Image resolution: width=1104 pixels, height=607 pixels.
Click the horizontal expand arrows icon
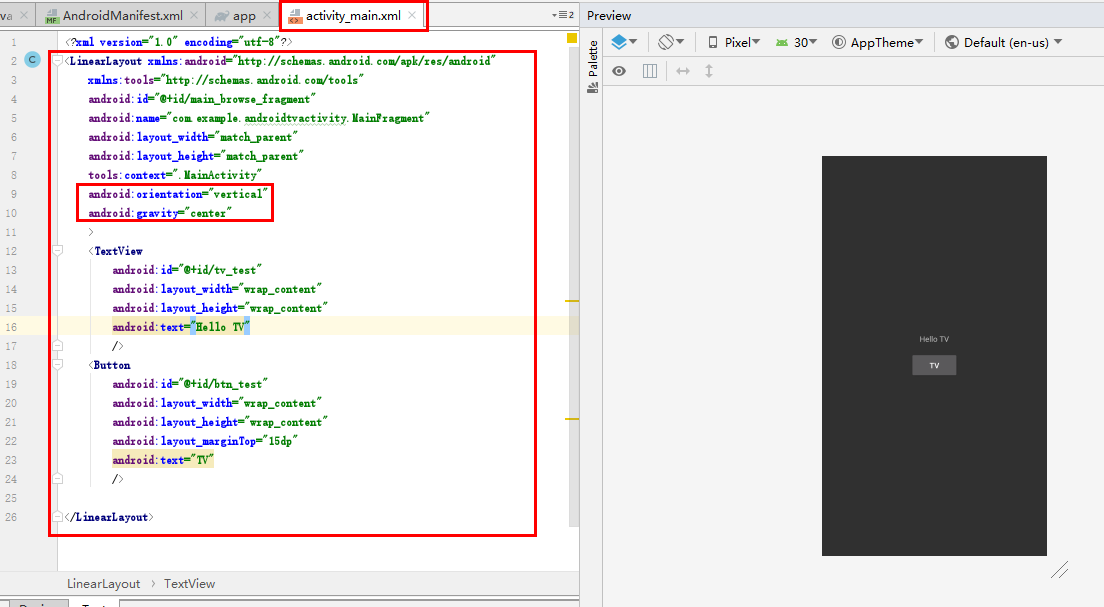point(683,71)
